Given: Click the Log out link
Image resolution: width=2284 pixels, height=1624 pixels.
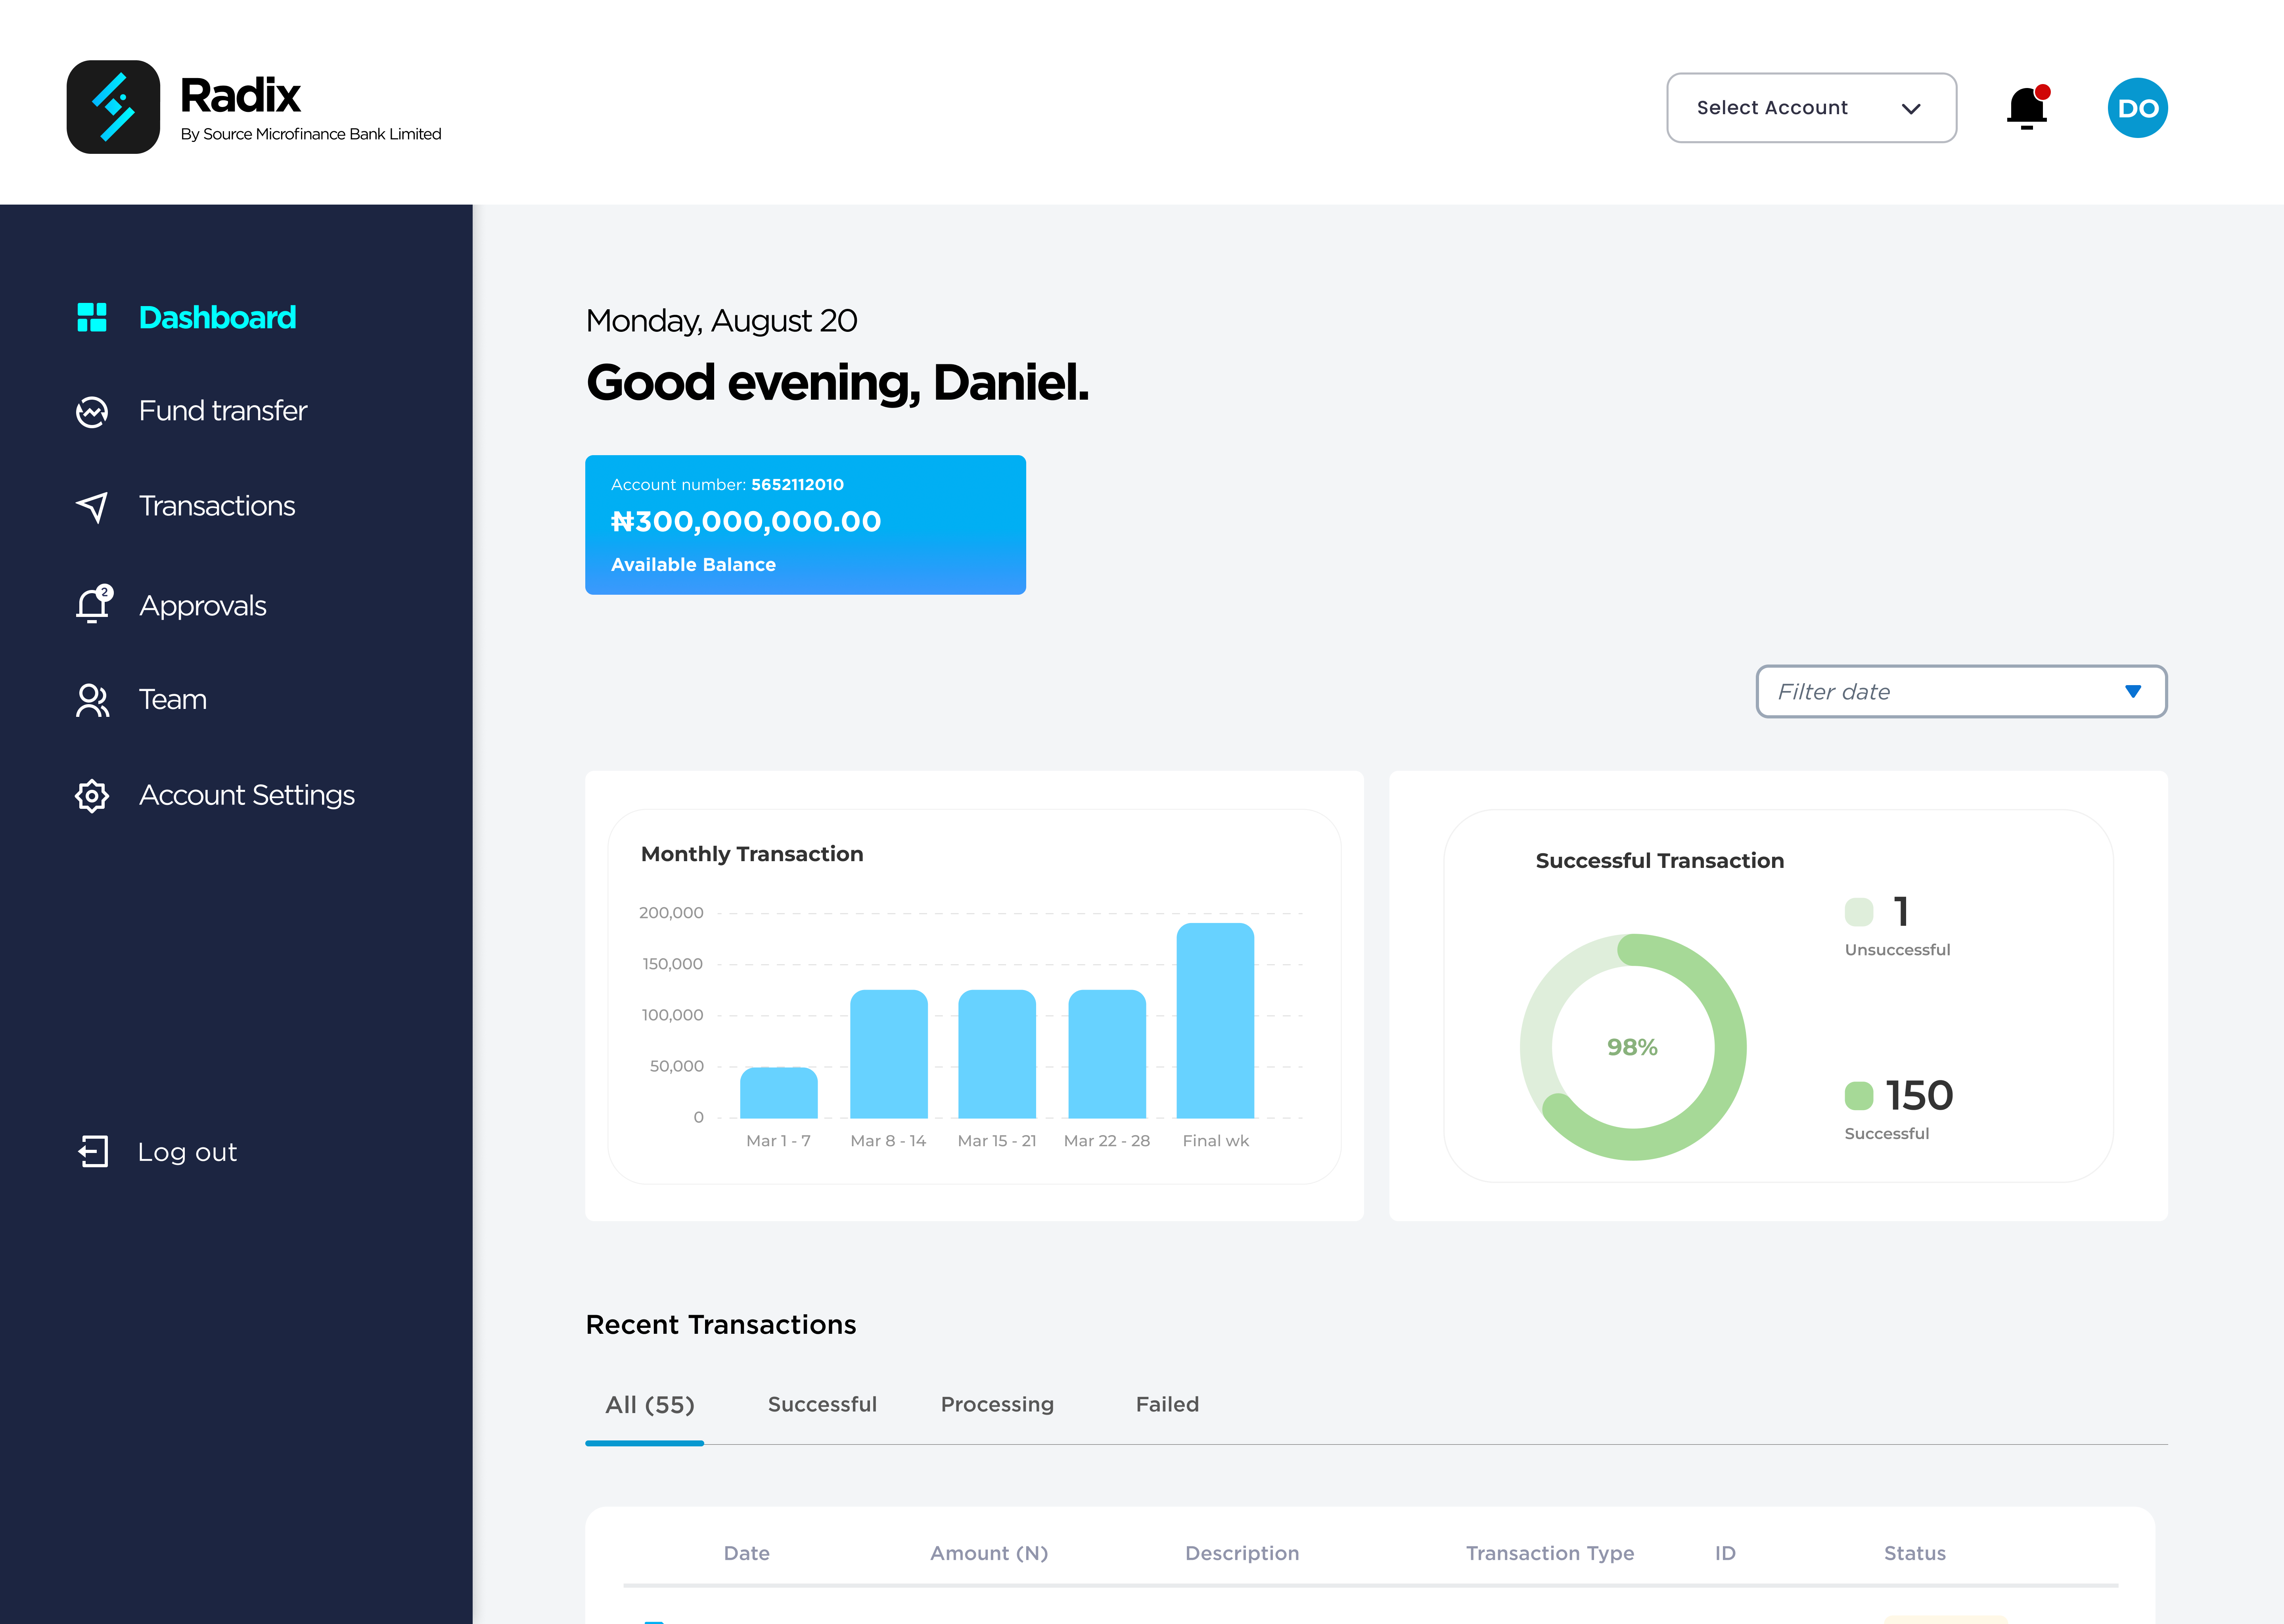Looking at the screenshot, I should (187, 1152).
